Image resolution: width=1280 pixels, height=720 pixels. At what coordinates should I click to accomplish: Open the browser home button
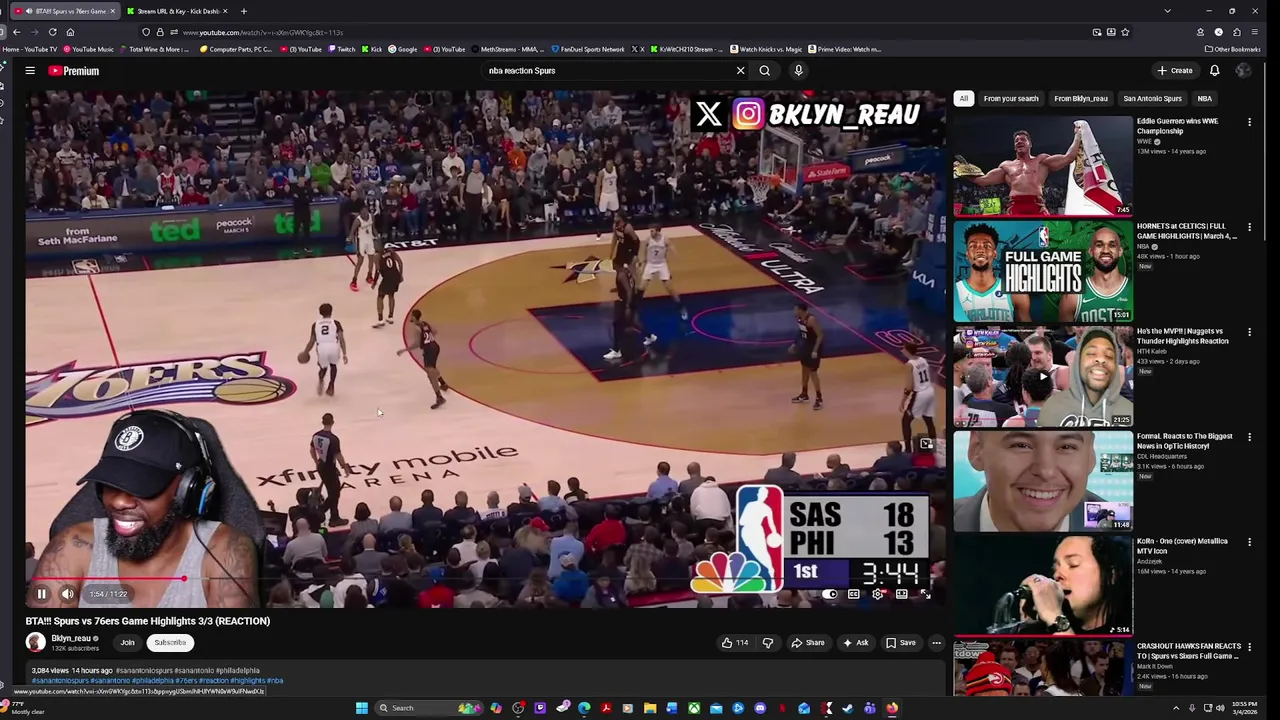[x=70, y=32]
